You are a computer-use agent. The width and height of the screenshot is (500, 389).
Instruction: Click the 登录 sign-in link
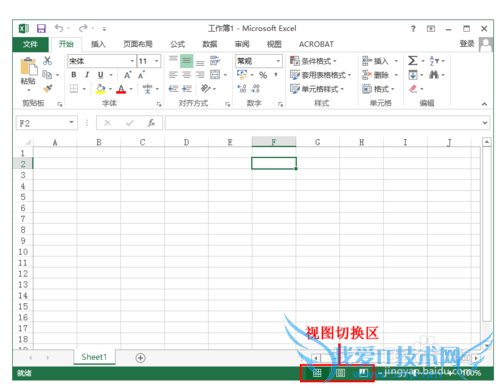pos(467,44)
